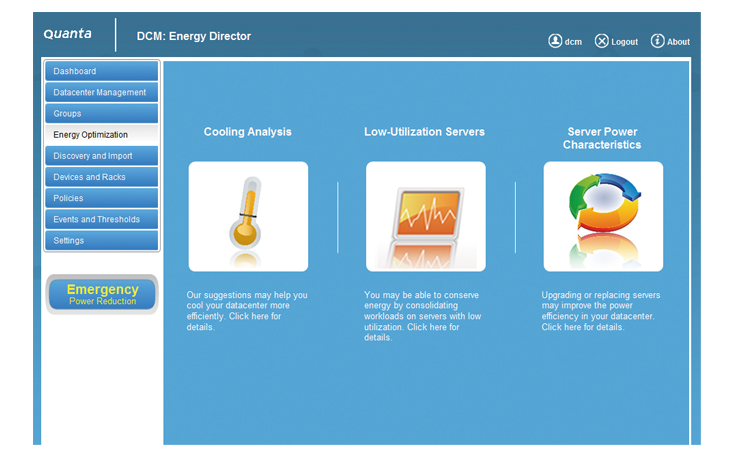
Task: Open Settings in the sidebar
Action: point(101,241)
